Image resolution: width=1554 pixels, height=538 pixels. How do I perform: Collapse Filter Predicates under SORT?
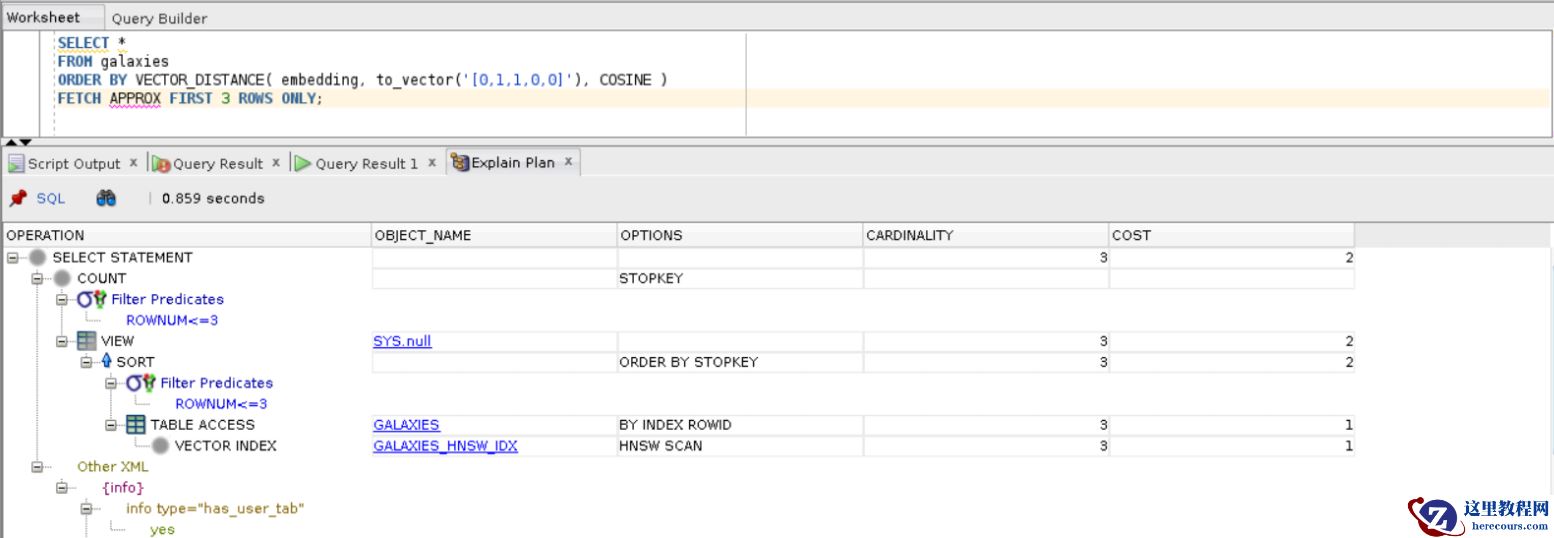click(x=111, y=383)
